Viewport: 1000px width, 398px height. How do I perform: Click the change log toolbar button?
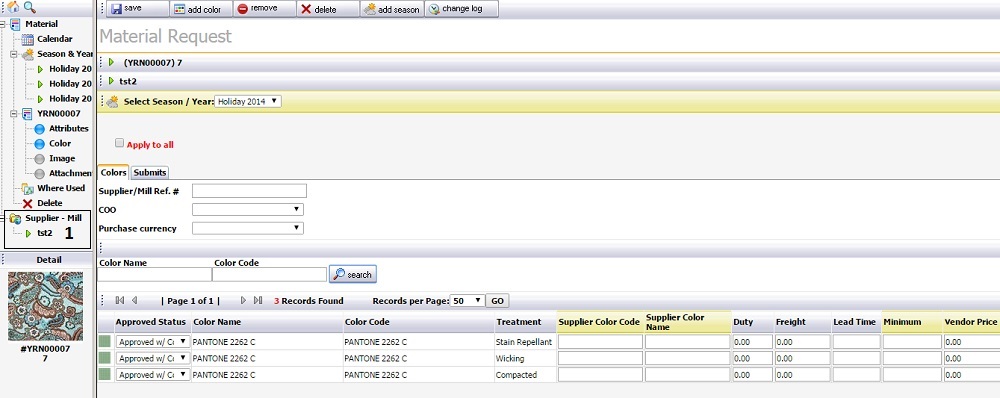461,9
